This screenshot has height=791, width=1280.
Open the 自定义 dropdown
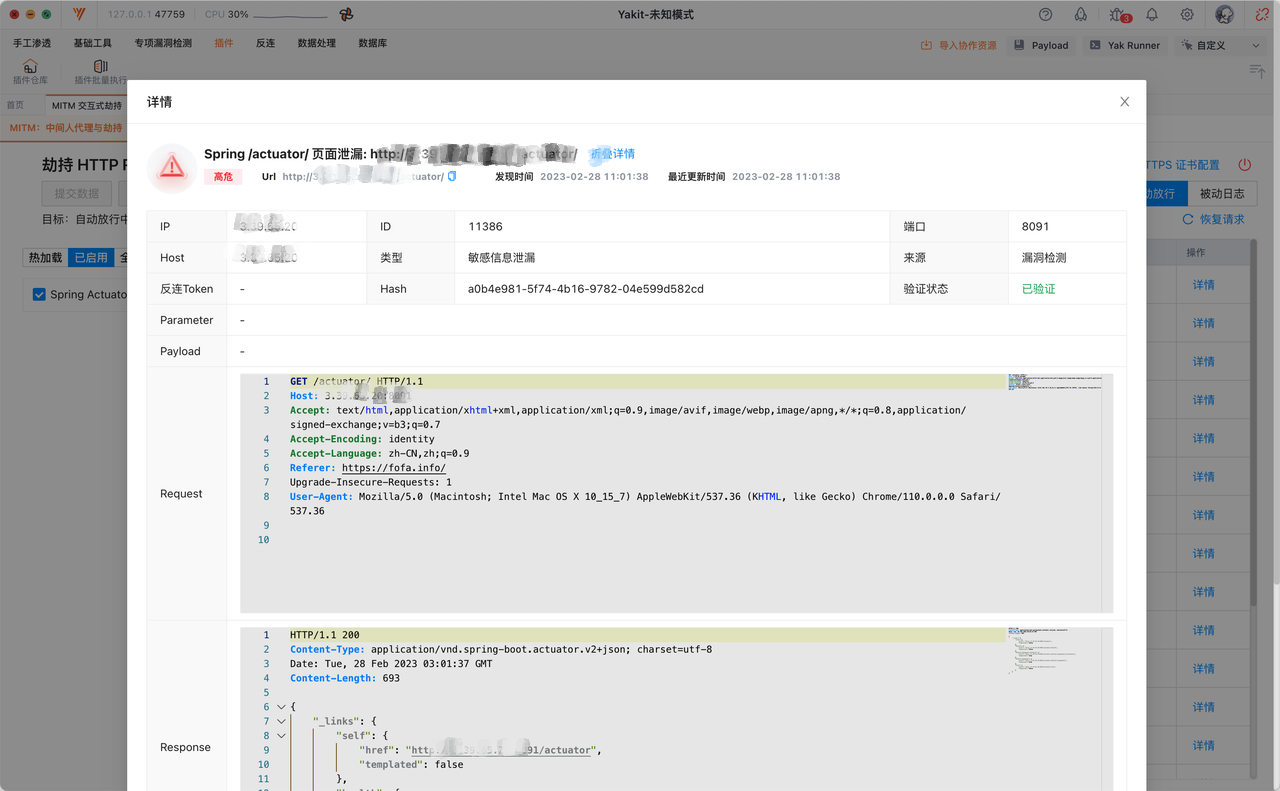pos(1220,45)
